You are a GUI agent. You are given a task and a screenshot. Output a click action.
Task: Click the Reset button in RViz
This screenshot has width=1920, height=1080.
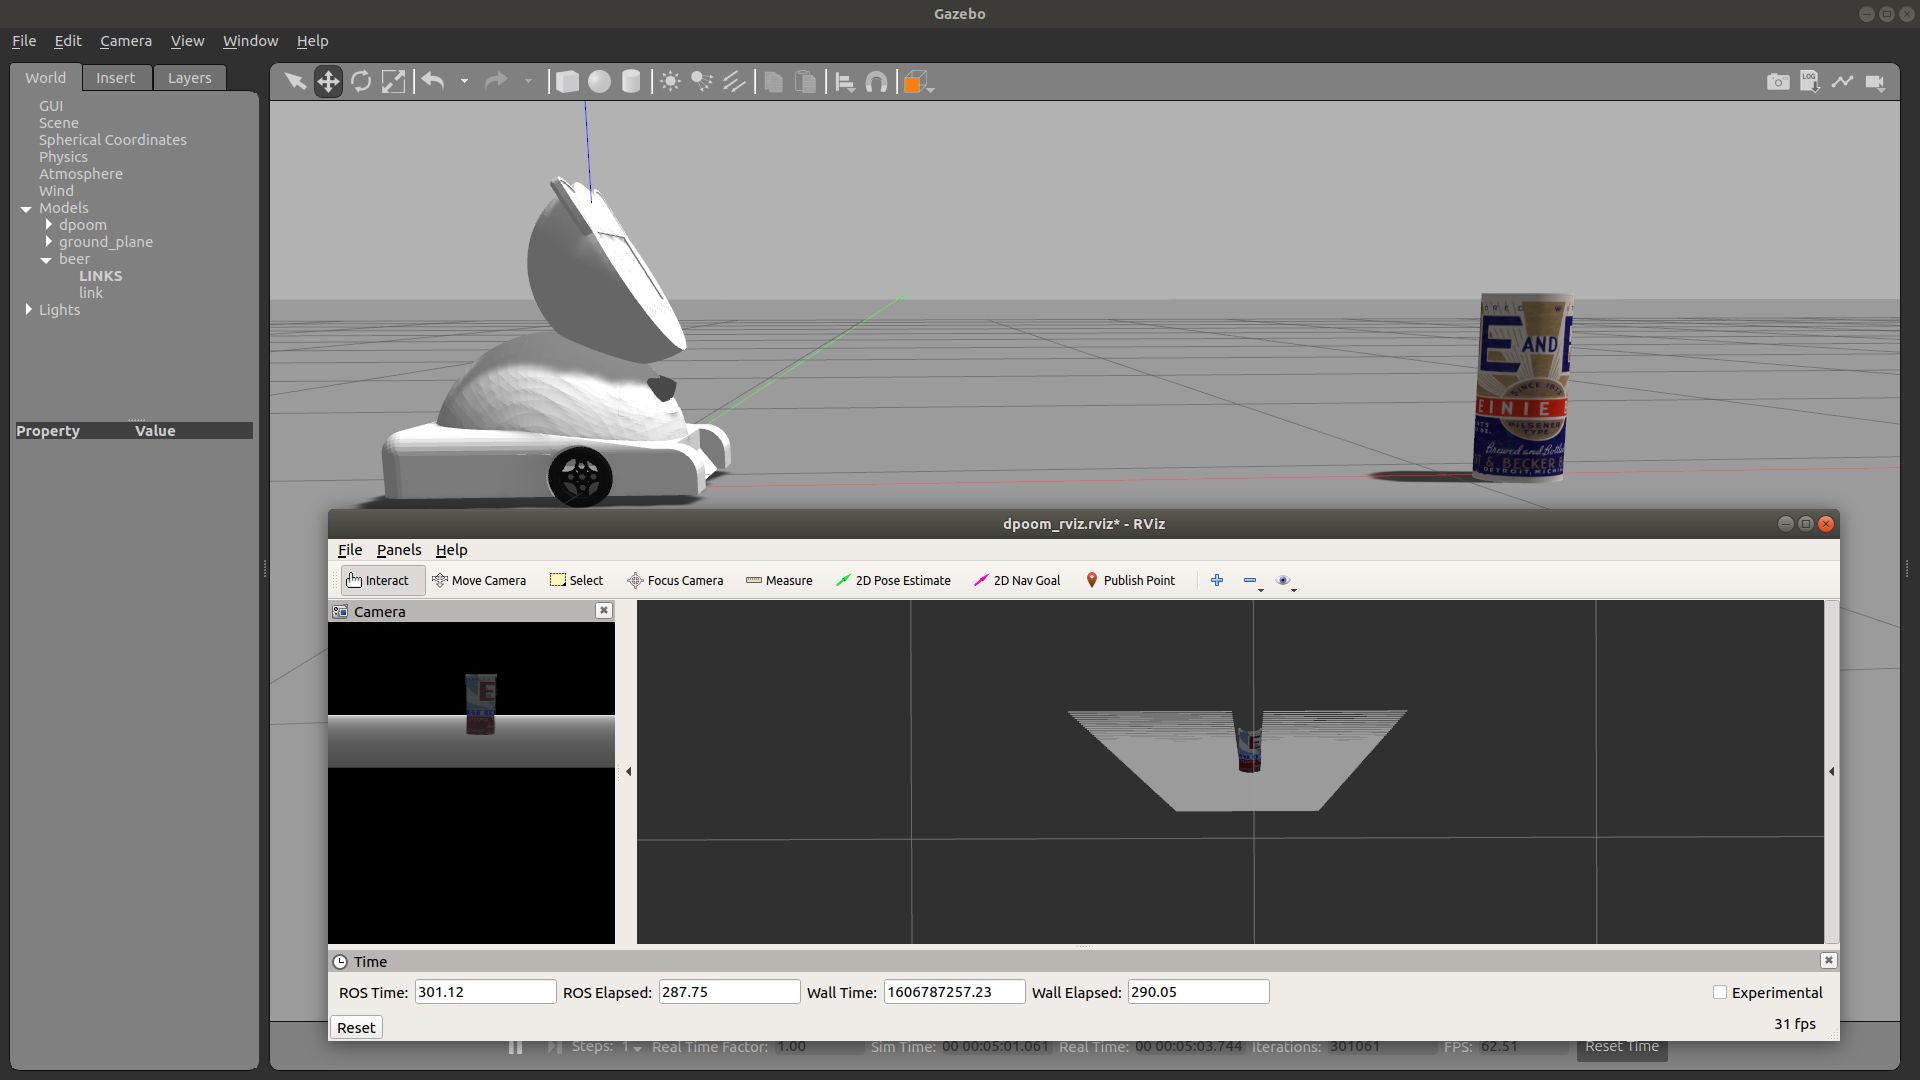click(356, 1028)
